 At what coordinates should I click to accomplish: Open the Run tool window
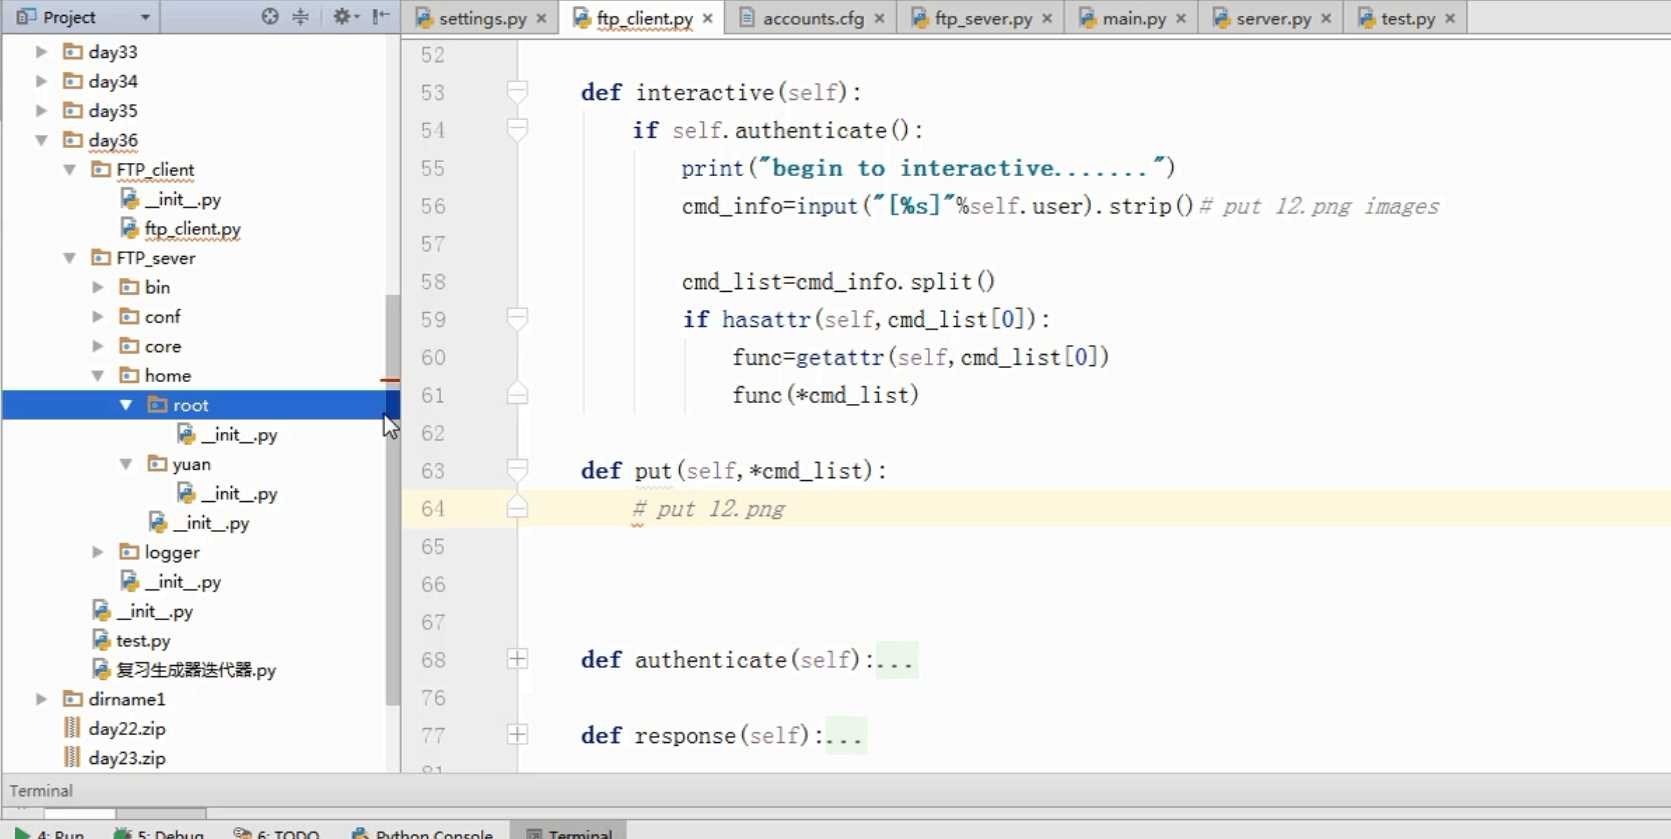click(x=50, y=832)
